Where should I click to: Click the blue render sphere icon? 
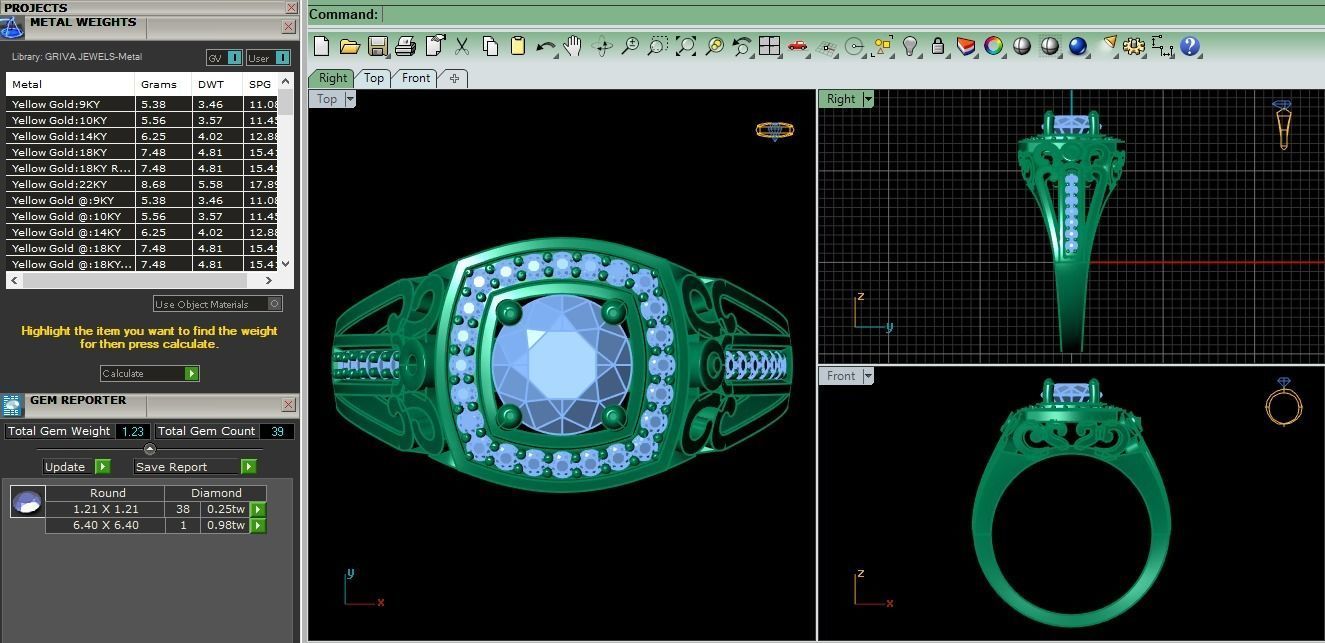pos(1078,46)
